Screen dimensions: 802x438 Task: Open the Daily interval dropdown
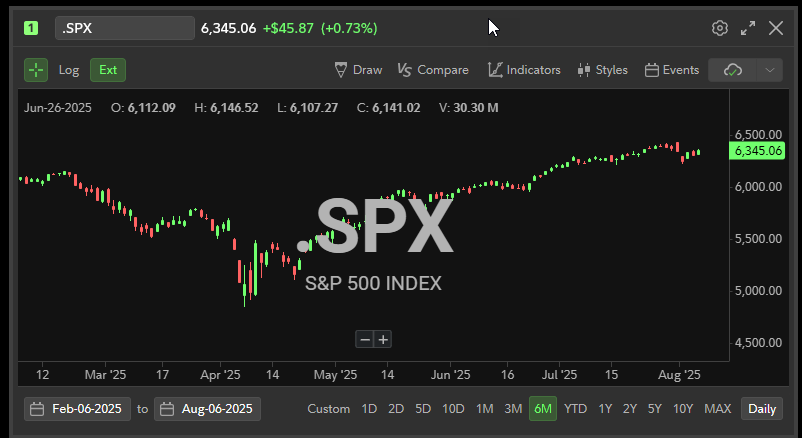click(x=762, y=409)
